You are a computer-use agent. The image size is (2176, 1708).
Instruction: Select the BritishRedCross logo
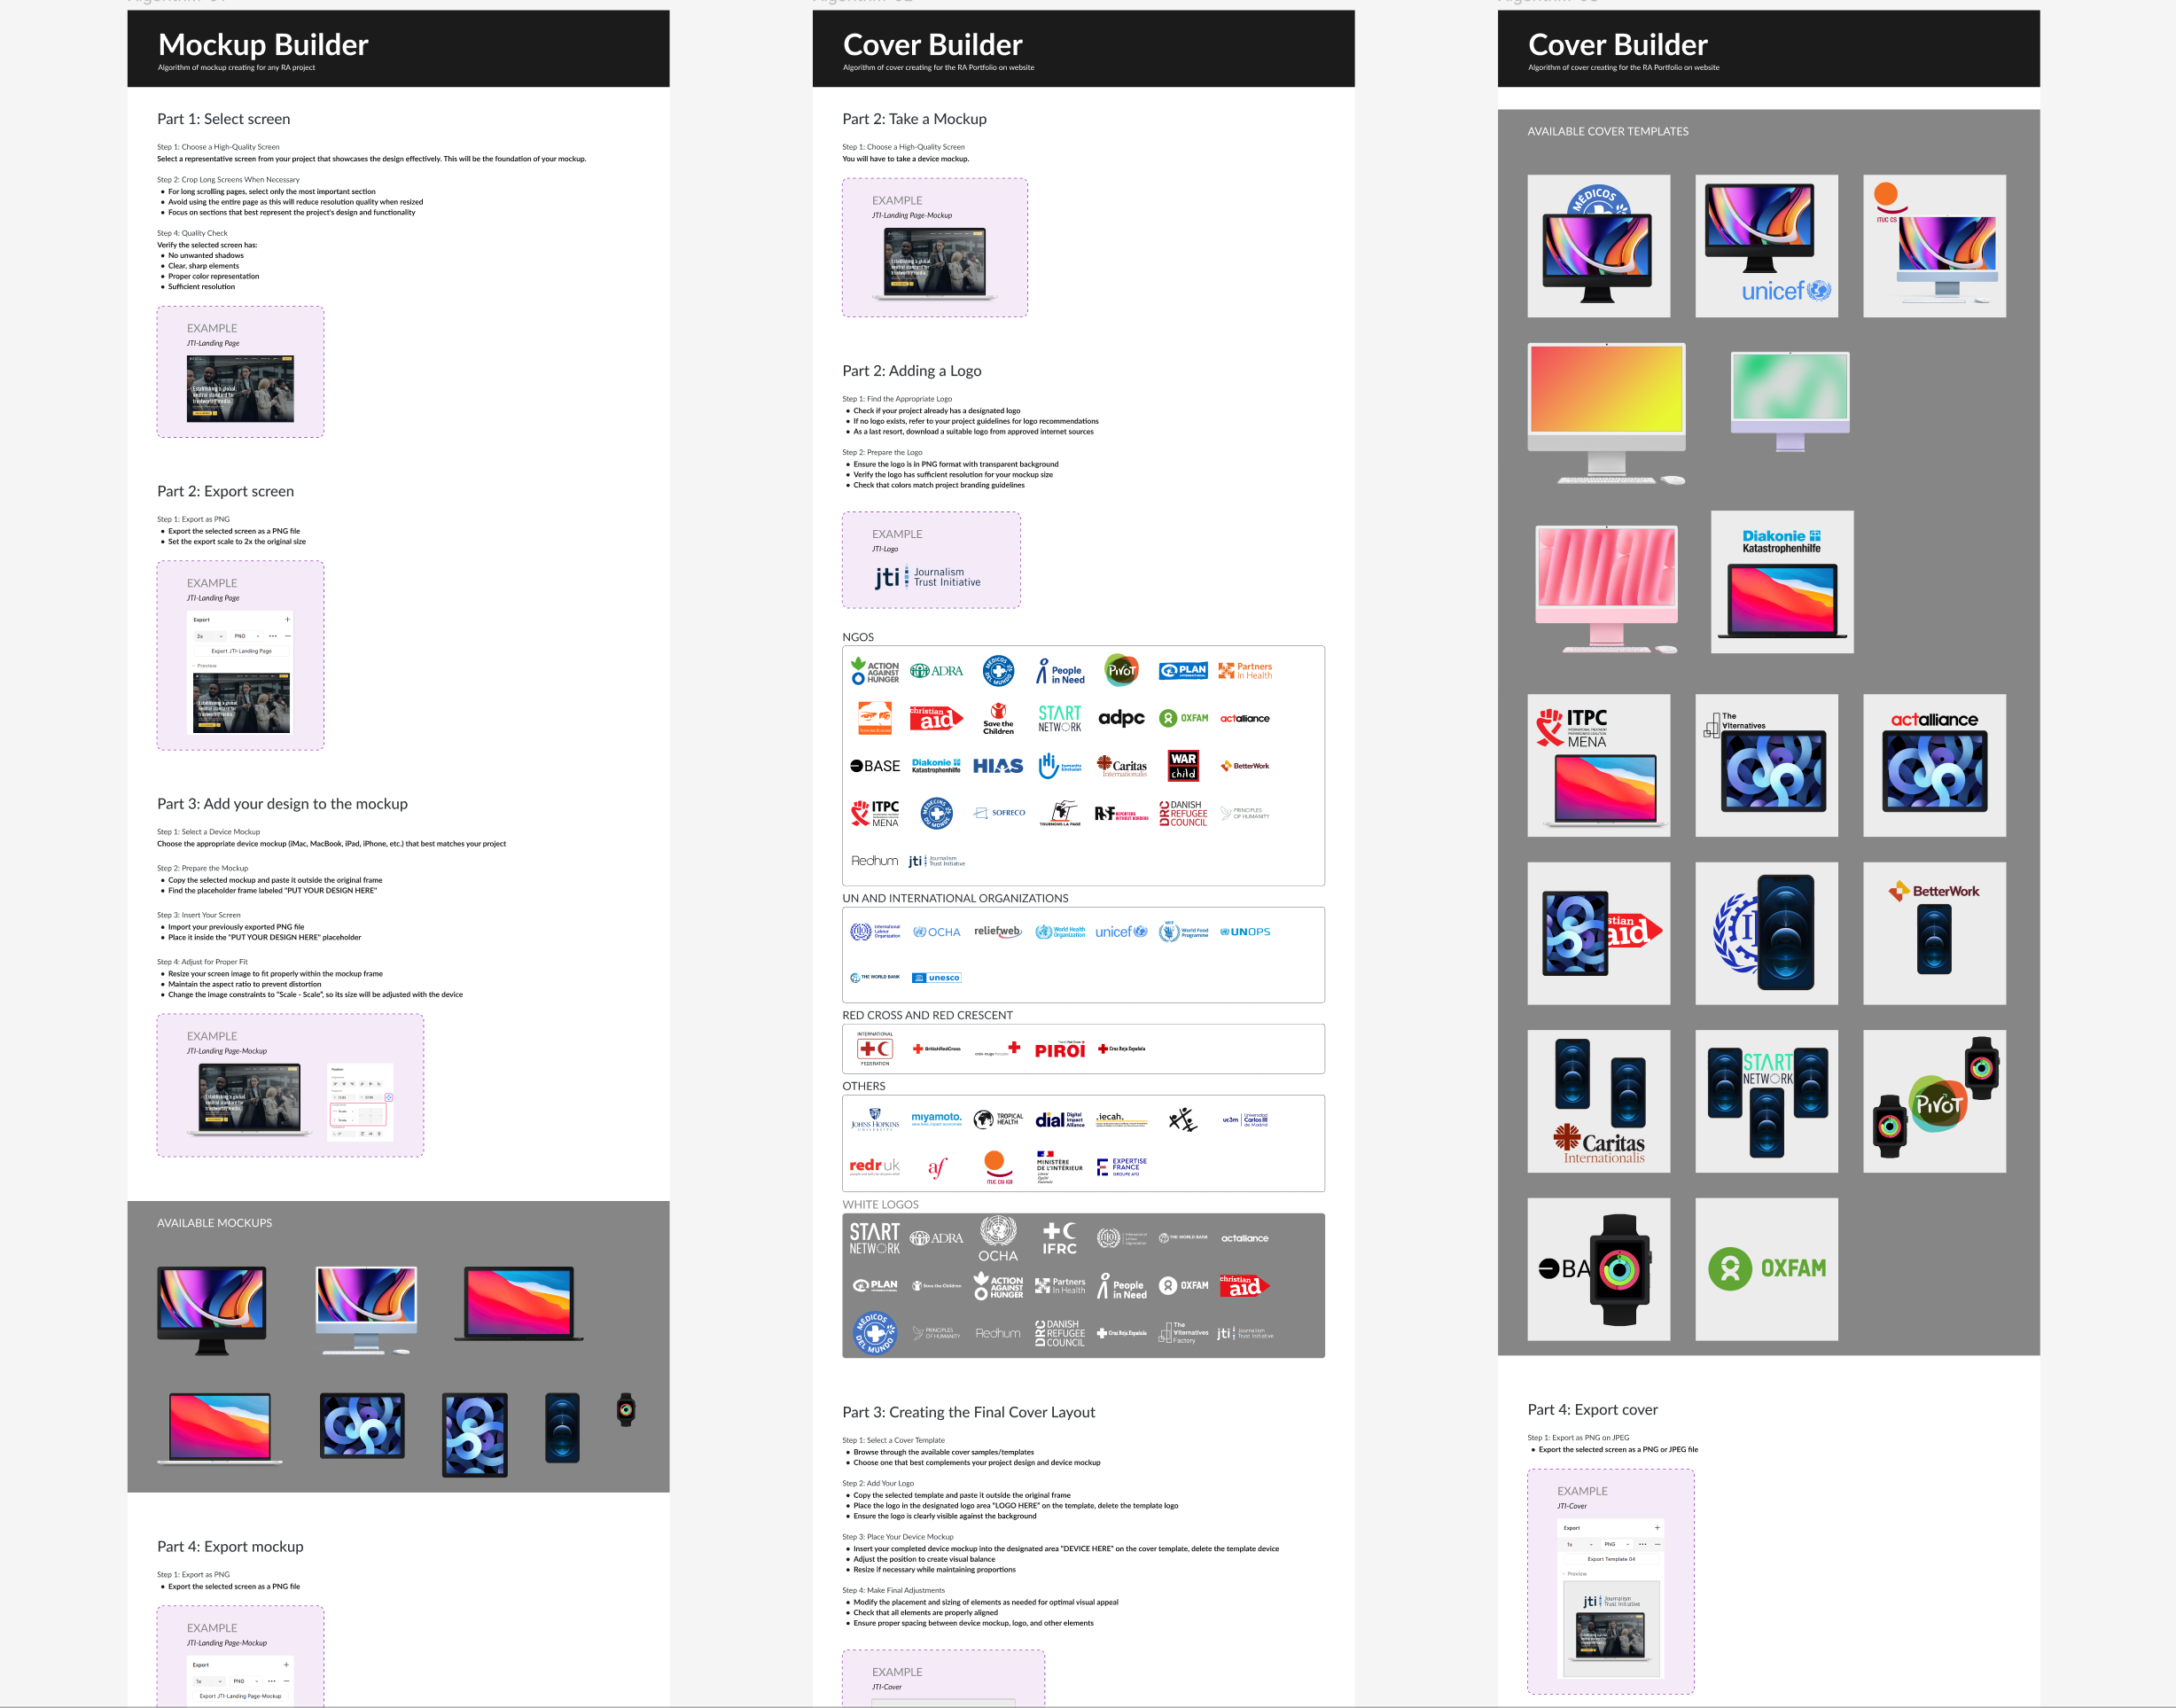[936, 1049]
